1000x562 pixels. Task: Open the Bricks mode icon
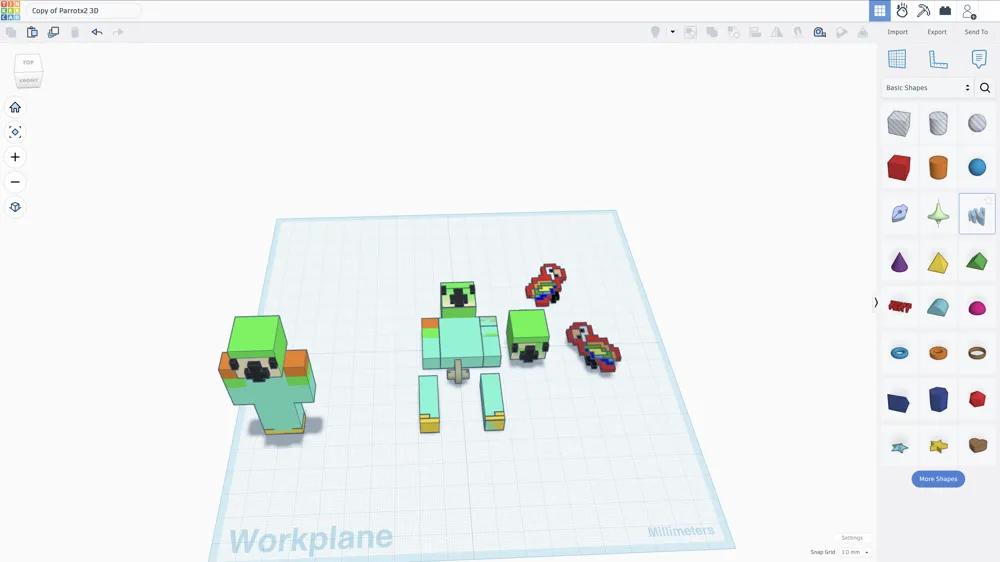click(x=945, y=10)
